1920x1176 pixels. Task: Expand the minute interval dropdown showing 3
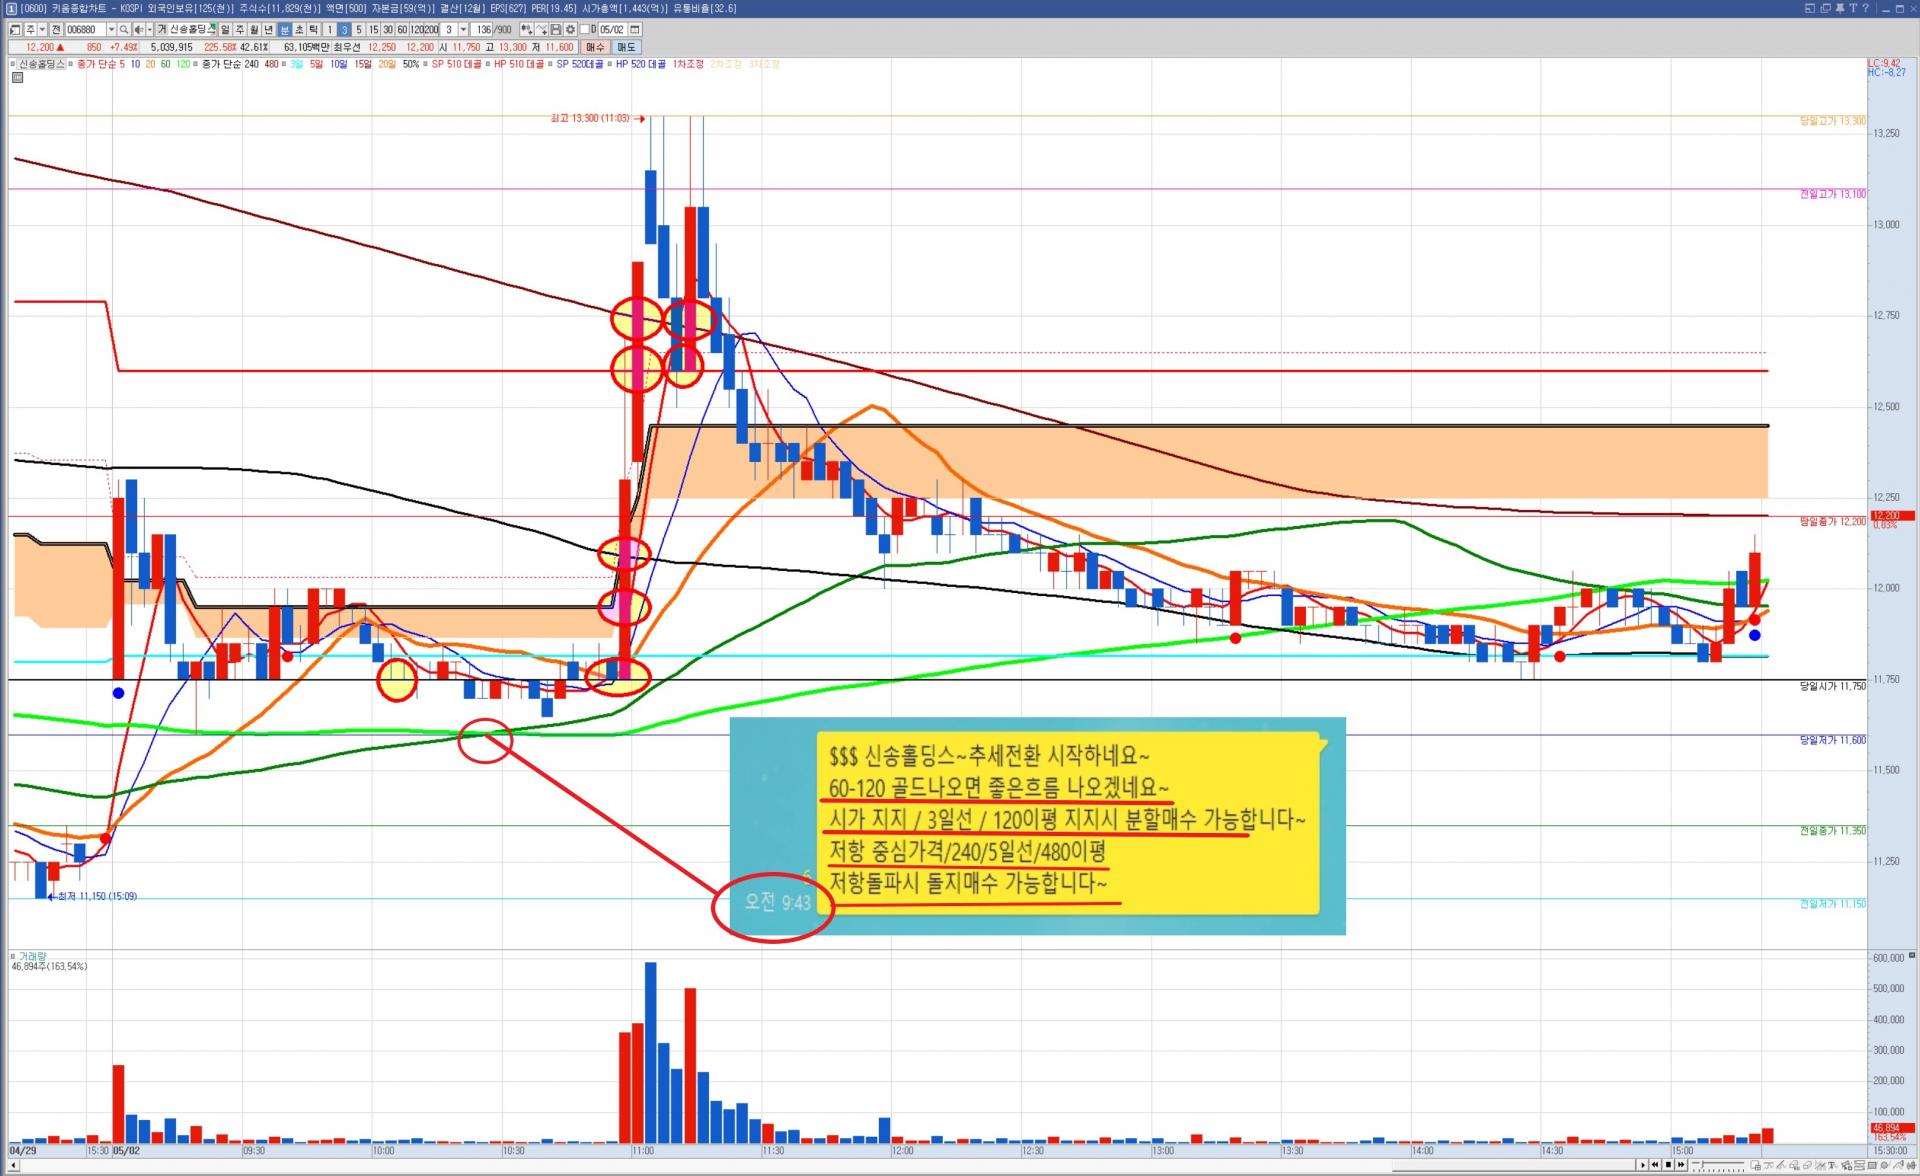pos(463,29)
